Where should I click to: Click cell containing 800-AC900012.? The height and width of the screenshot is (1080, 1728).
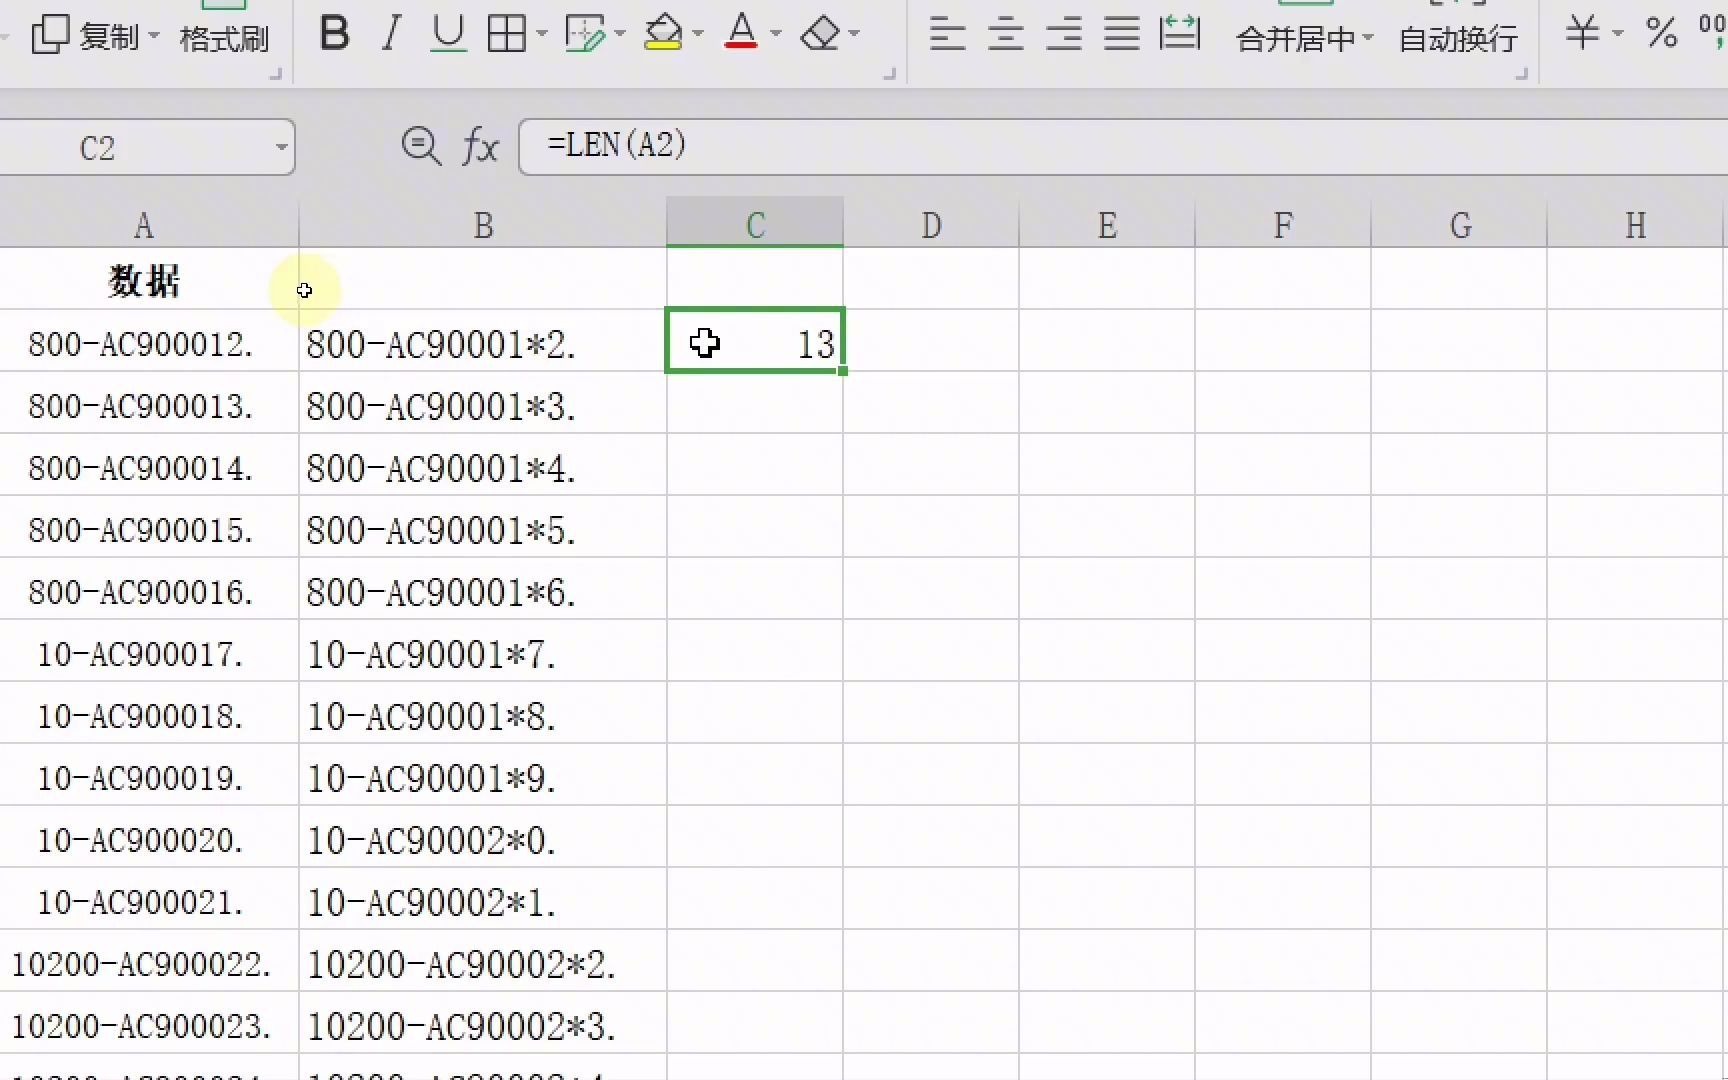coord(149,343)
